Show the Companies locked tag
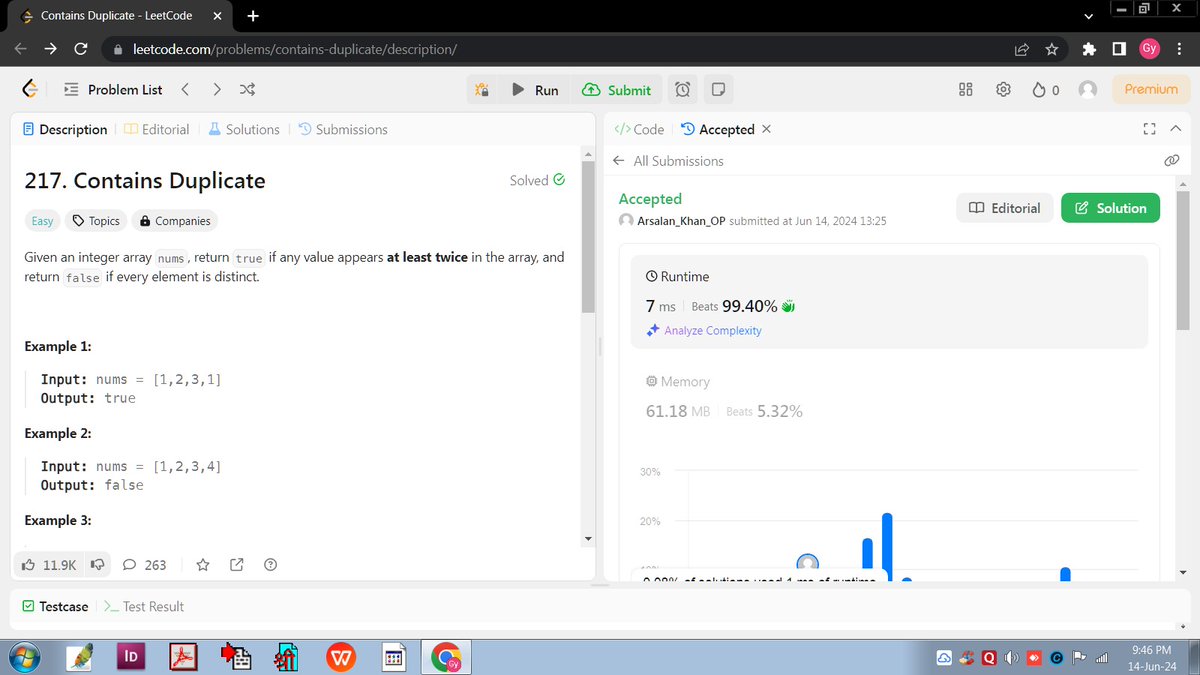Viewport: 1200px width, 675px height. point(176,221)
